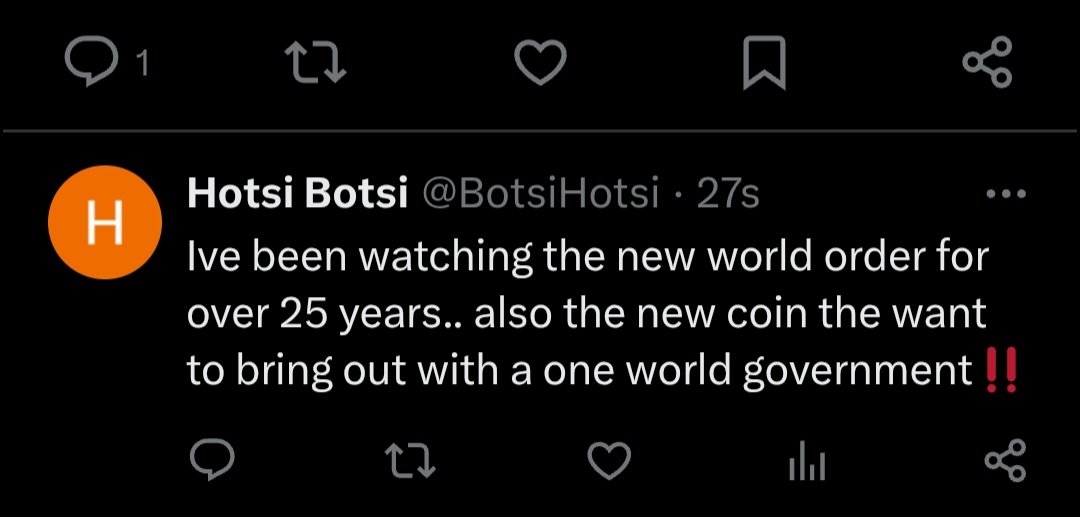Click the red double exclamation emoji

[1001, 370]
